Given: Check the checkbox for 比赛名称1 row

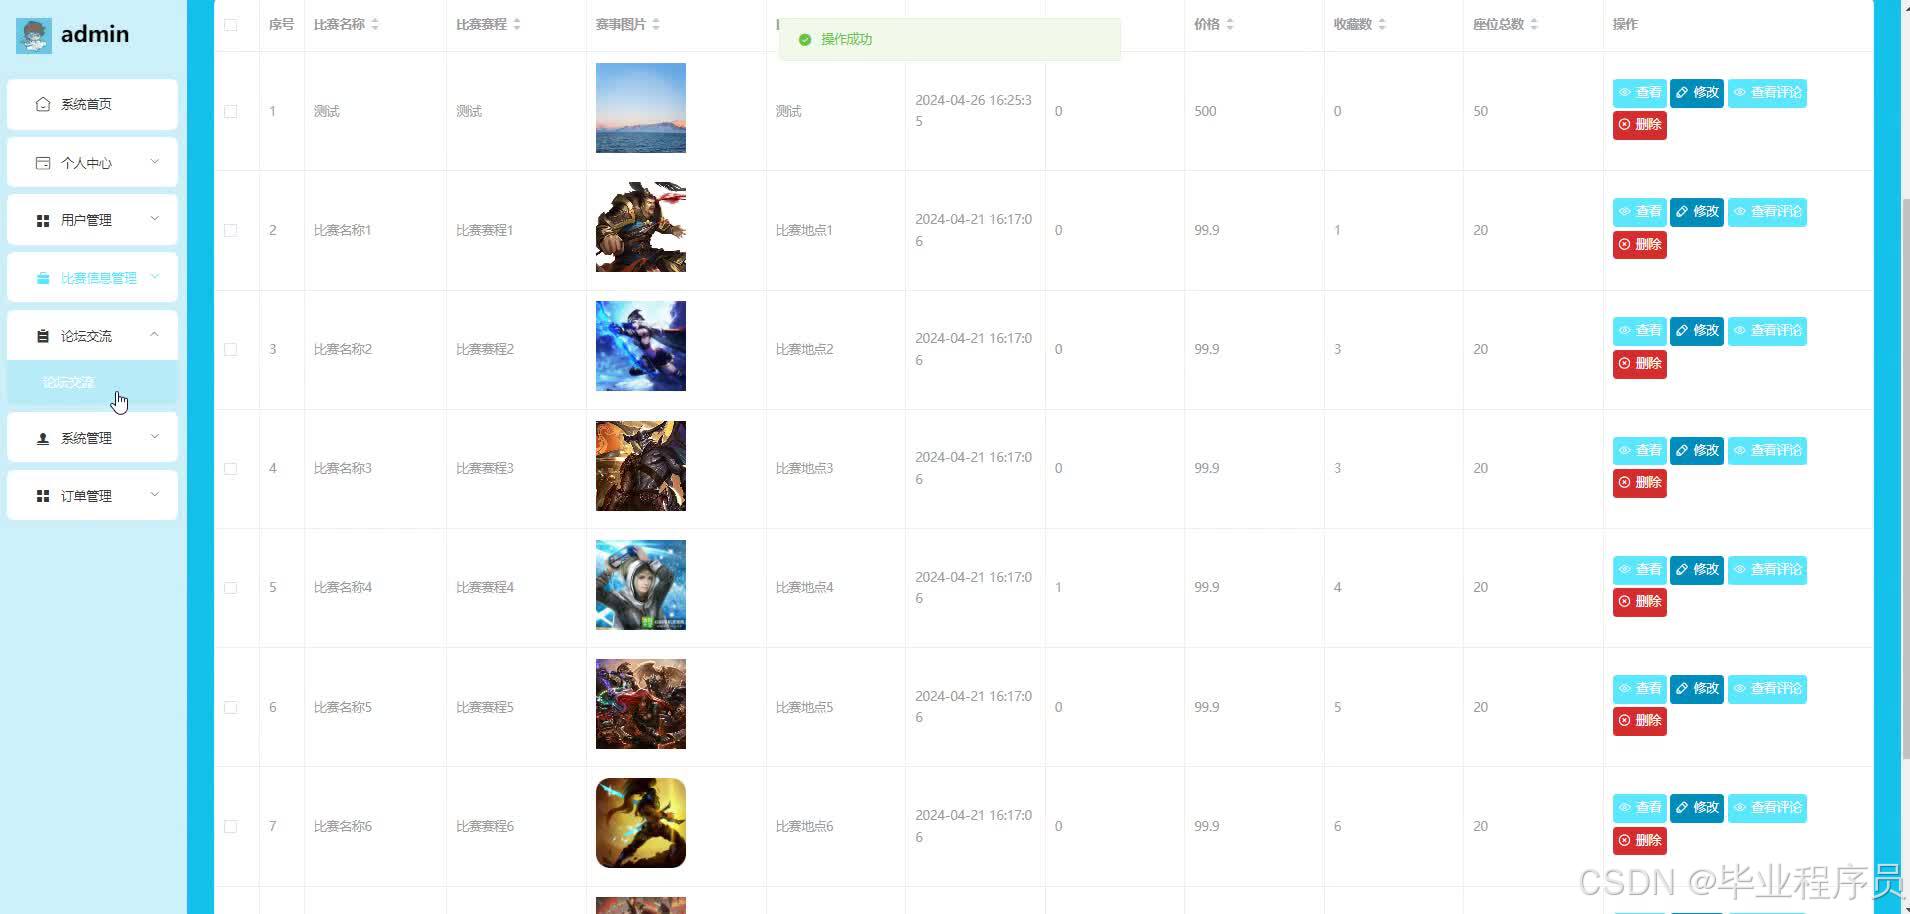Looking at the screenshot, I should point(231,231).
